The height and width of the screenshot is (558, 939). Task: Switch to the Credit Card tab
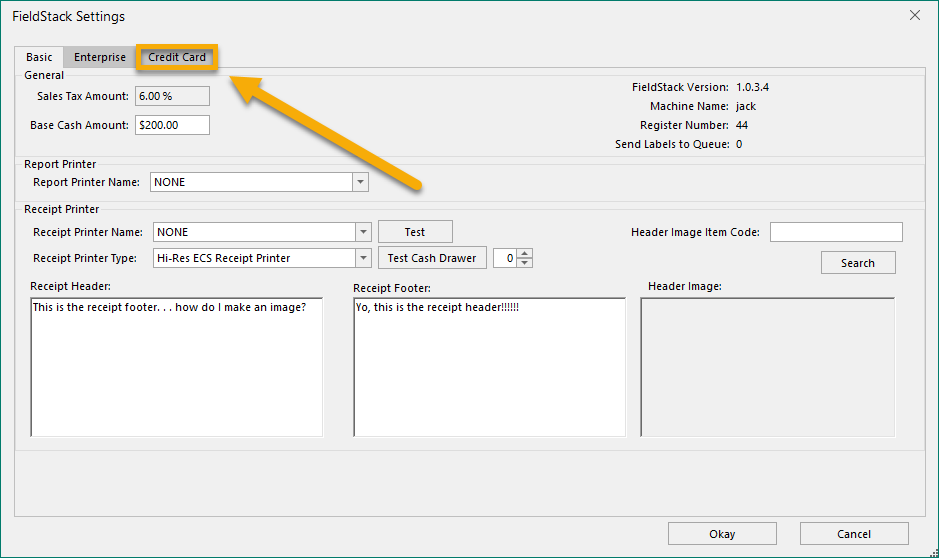point(177,57)
